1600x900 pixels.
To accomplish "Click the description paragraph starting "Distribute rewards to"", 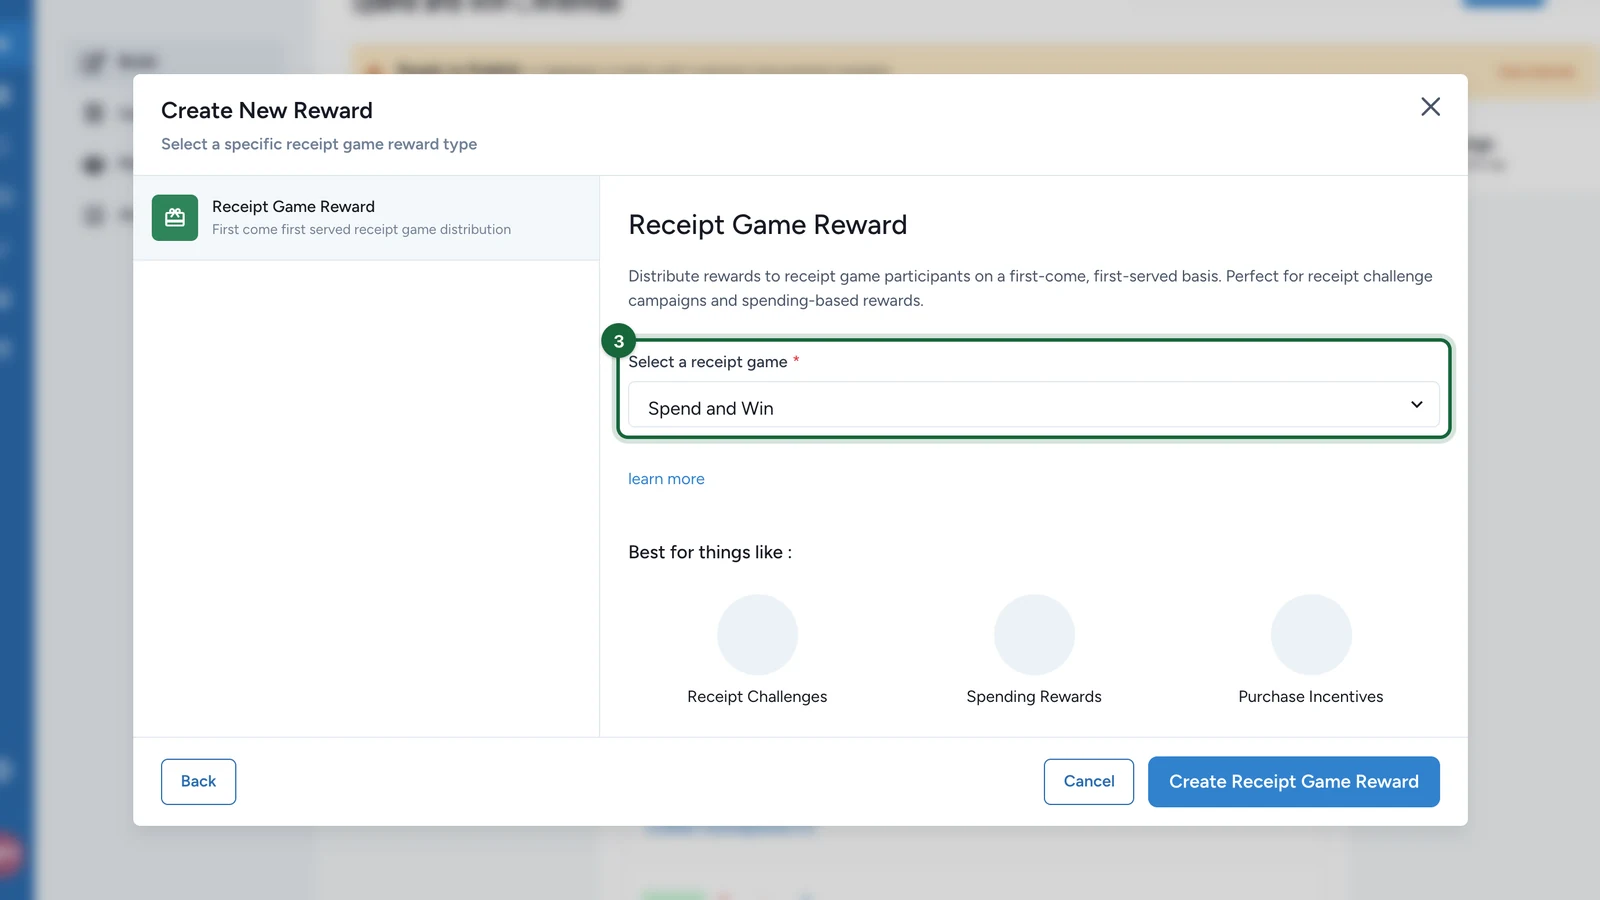I will [1030, 288].
